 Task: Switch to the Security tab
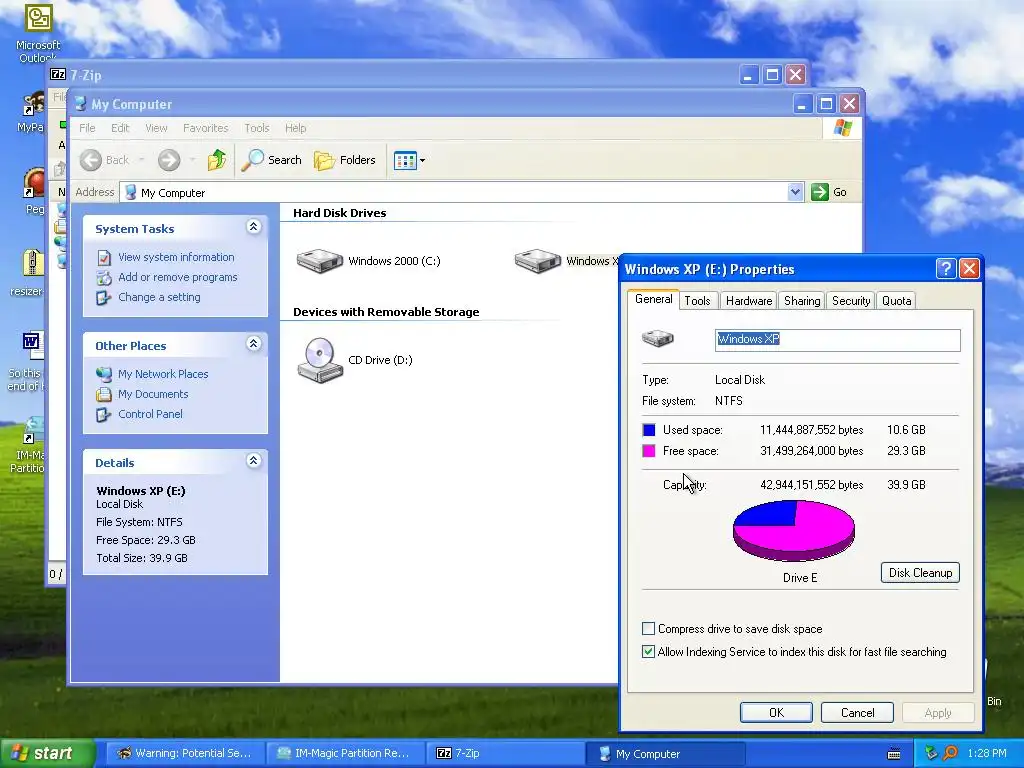coord(851,301)
